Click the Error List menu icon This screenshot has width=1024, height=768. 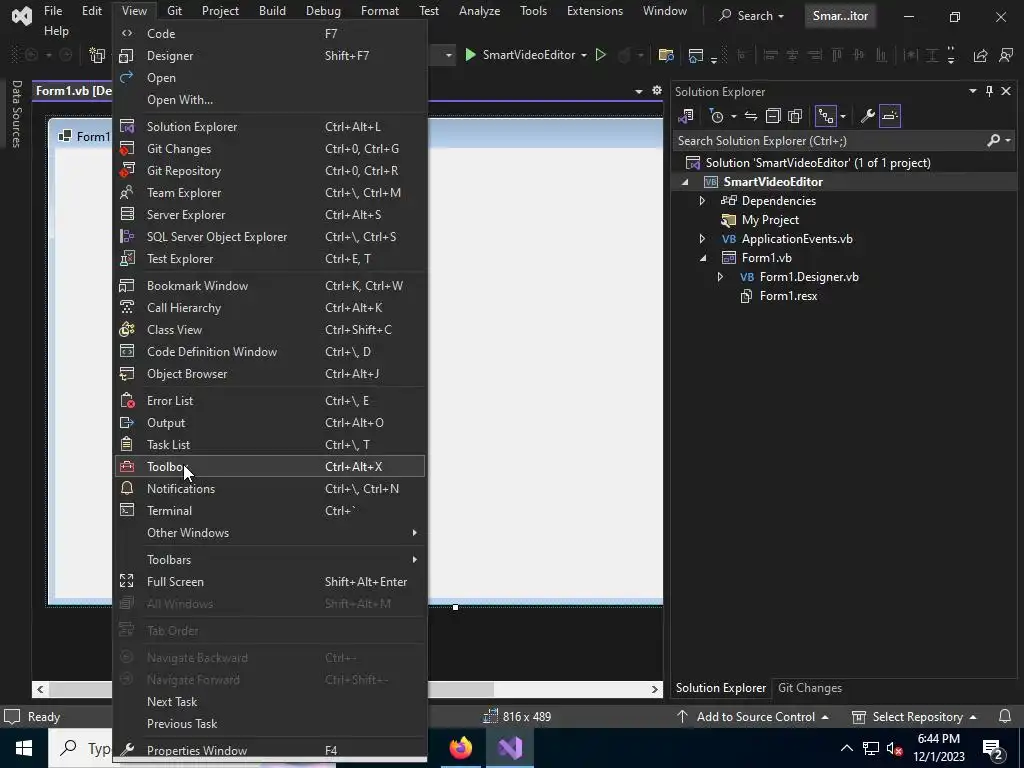(127, 400)
